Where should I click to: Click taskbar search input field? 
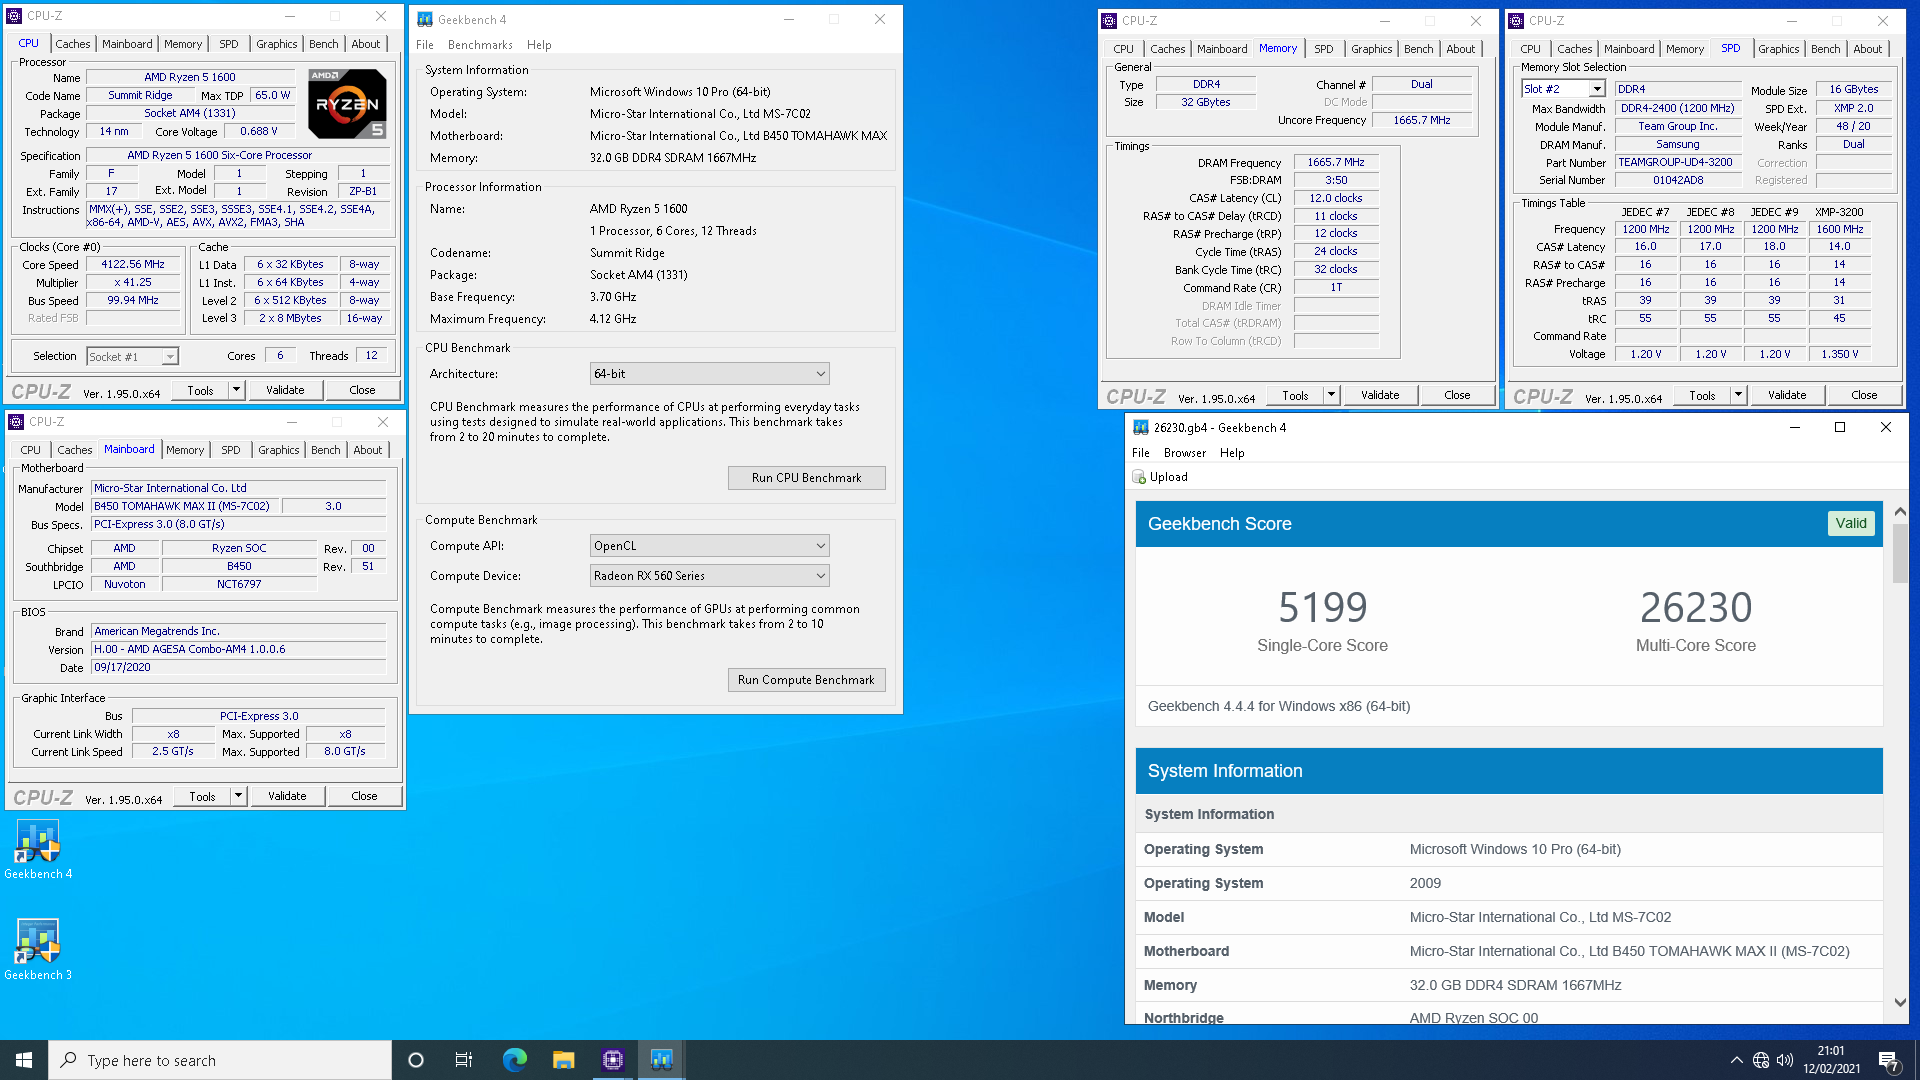[220, 1060]
